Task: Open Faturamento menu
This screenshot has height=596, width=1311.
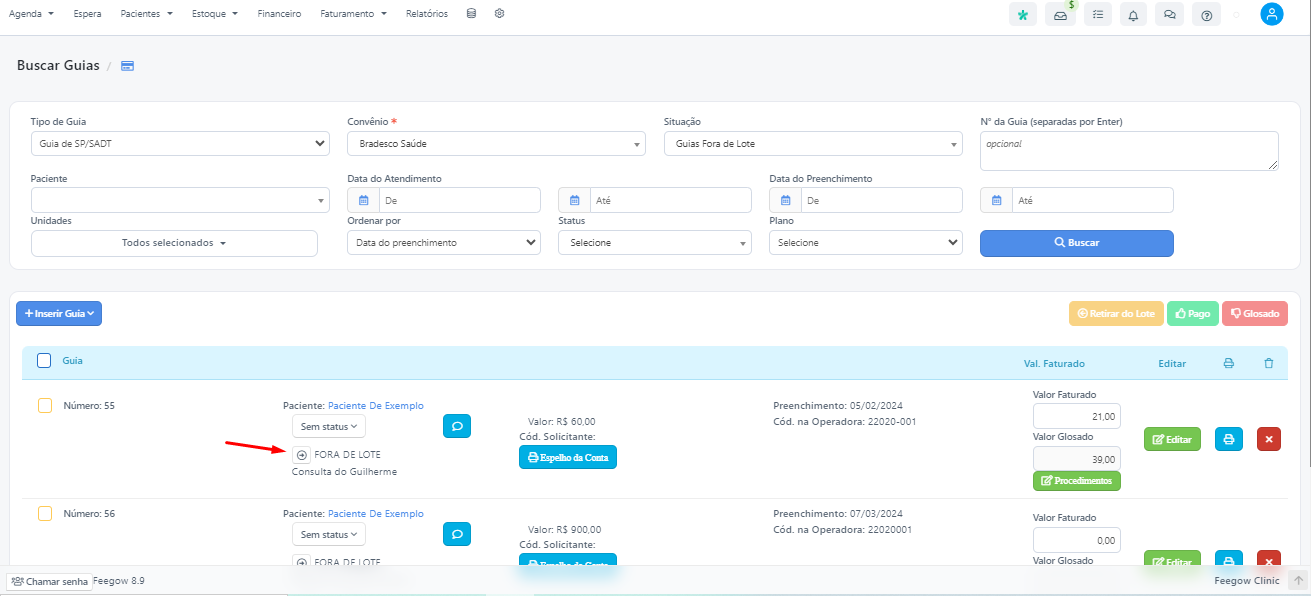Action: click(353, 14)
